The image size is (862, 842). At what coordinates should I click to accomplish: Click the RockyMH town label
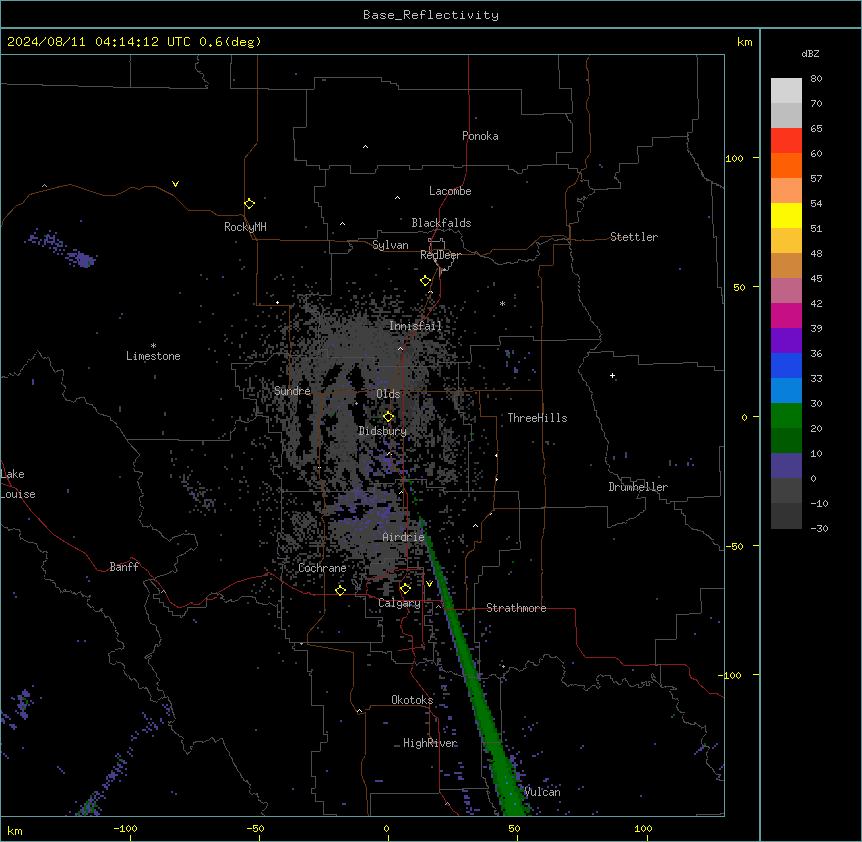245,227
